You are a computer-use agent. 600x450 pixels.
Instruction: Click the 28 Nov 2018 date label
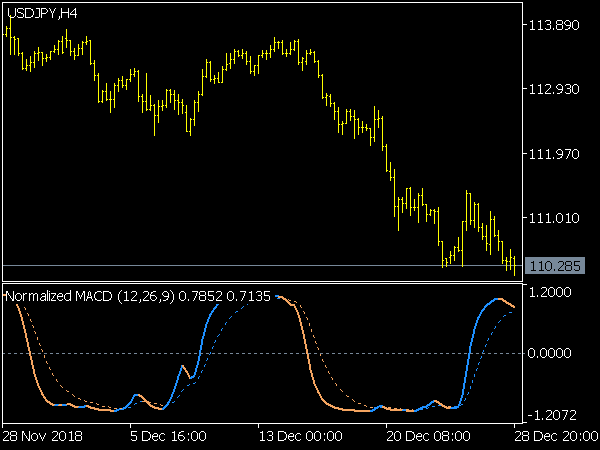(42, 436)
